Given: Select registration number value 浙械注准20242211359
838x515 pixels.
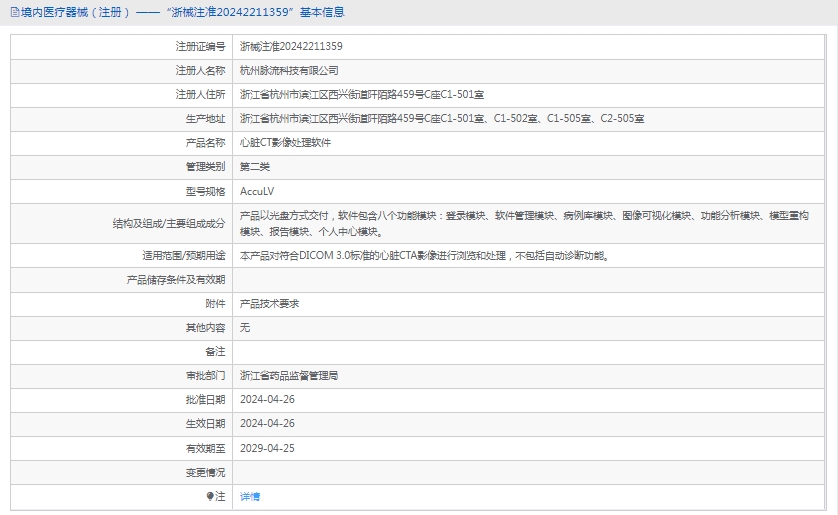Looking at the screenshot, I should (x=291, y=46).
